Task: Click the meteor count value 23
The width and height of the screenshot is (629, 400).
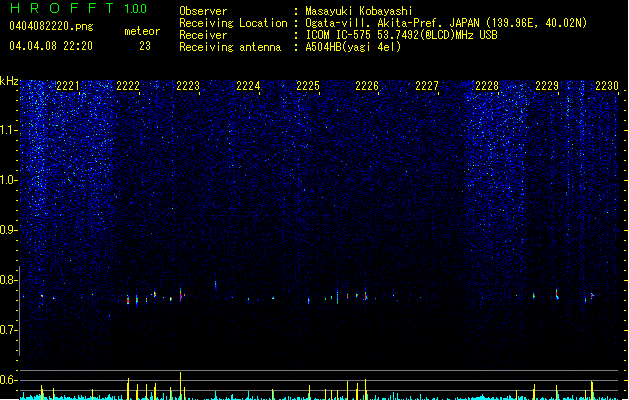Action: [x=145, y=46]
